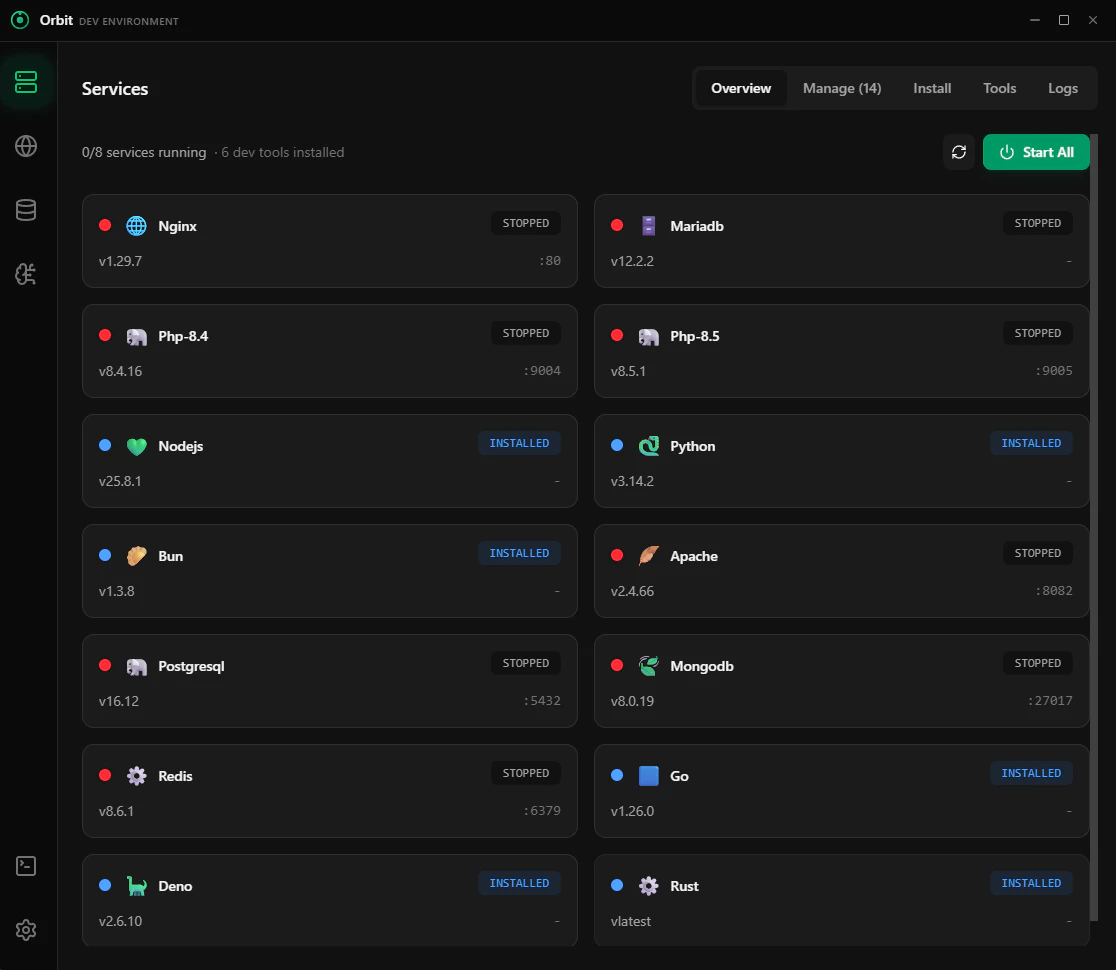Screen dimensions: 1116x970
Task: Open the database sidebar icon
Action: point(26,210)
